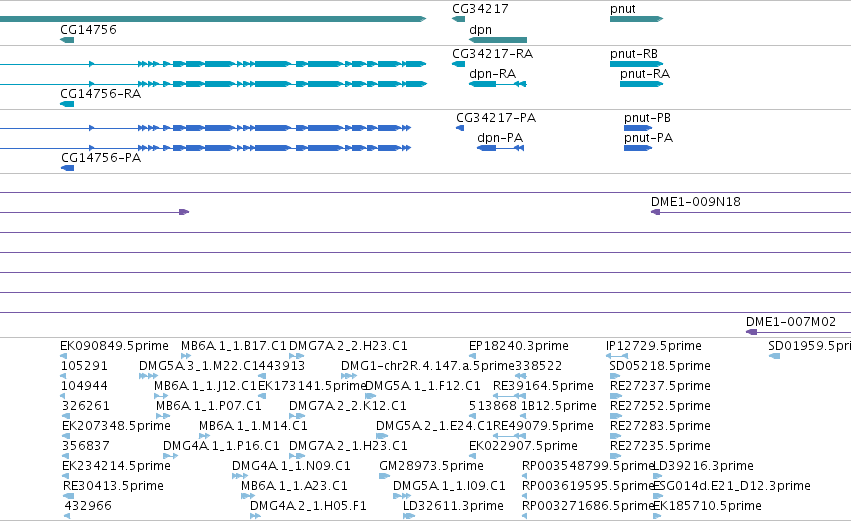This screenshot has height=521, width=851.
Task: Select the DMG5A.1_1.I09.C1 label
Action: click(x=449, y=486)
